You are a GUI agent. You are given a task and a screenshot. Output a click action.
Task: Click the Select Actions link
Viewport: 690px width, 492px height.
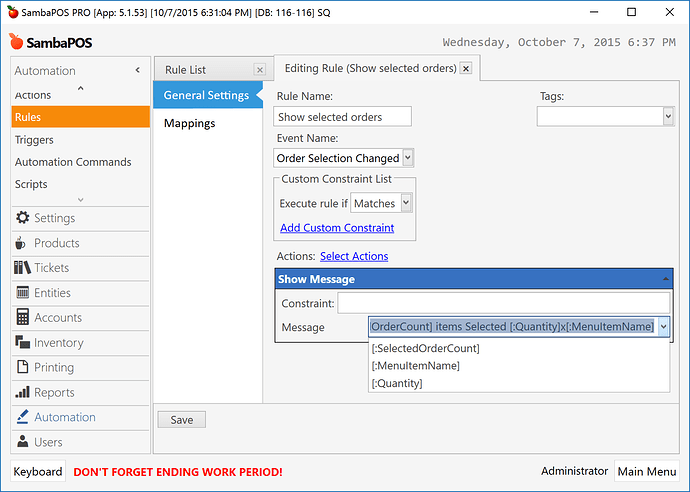pyautogui.click(x=354, y=256)
